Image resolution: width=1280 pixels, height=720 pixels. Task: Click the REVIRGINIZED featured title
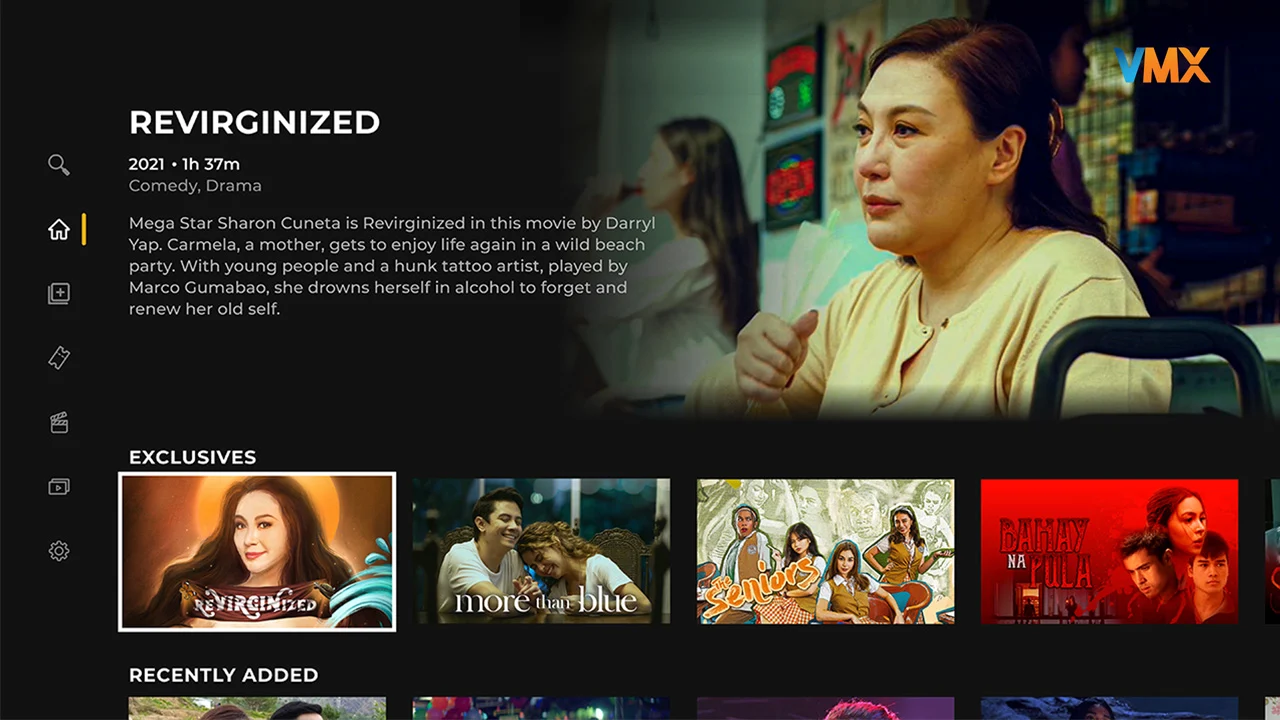[x=255, y=122]
